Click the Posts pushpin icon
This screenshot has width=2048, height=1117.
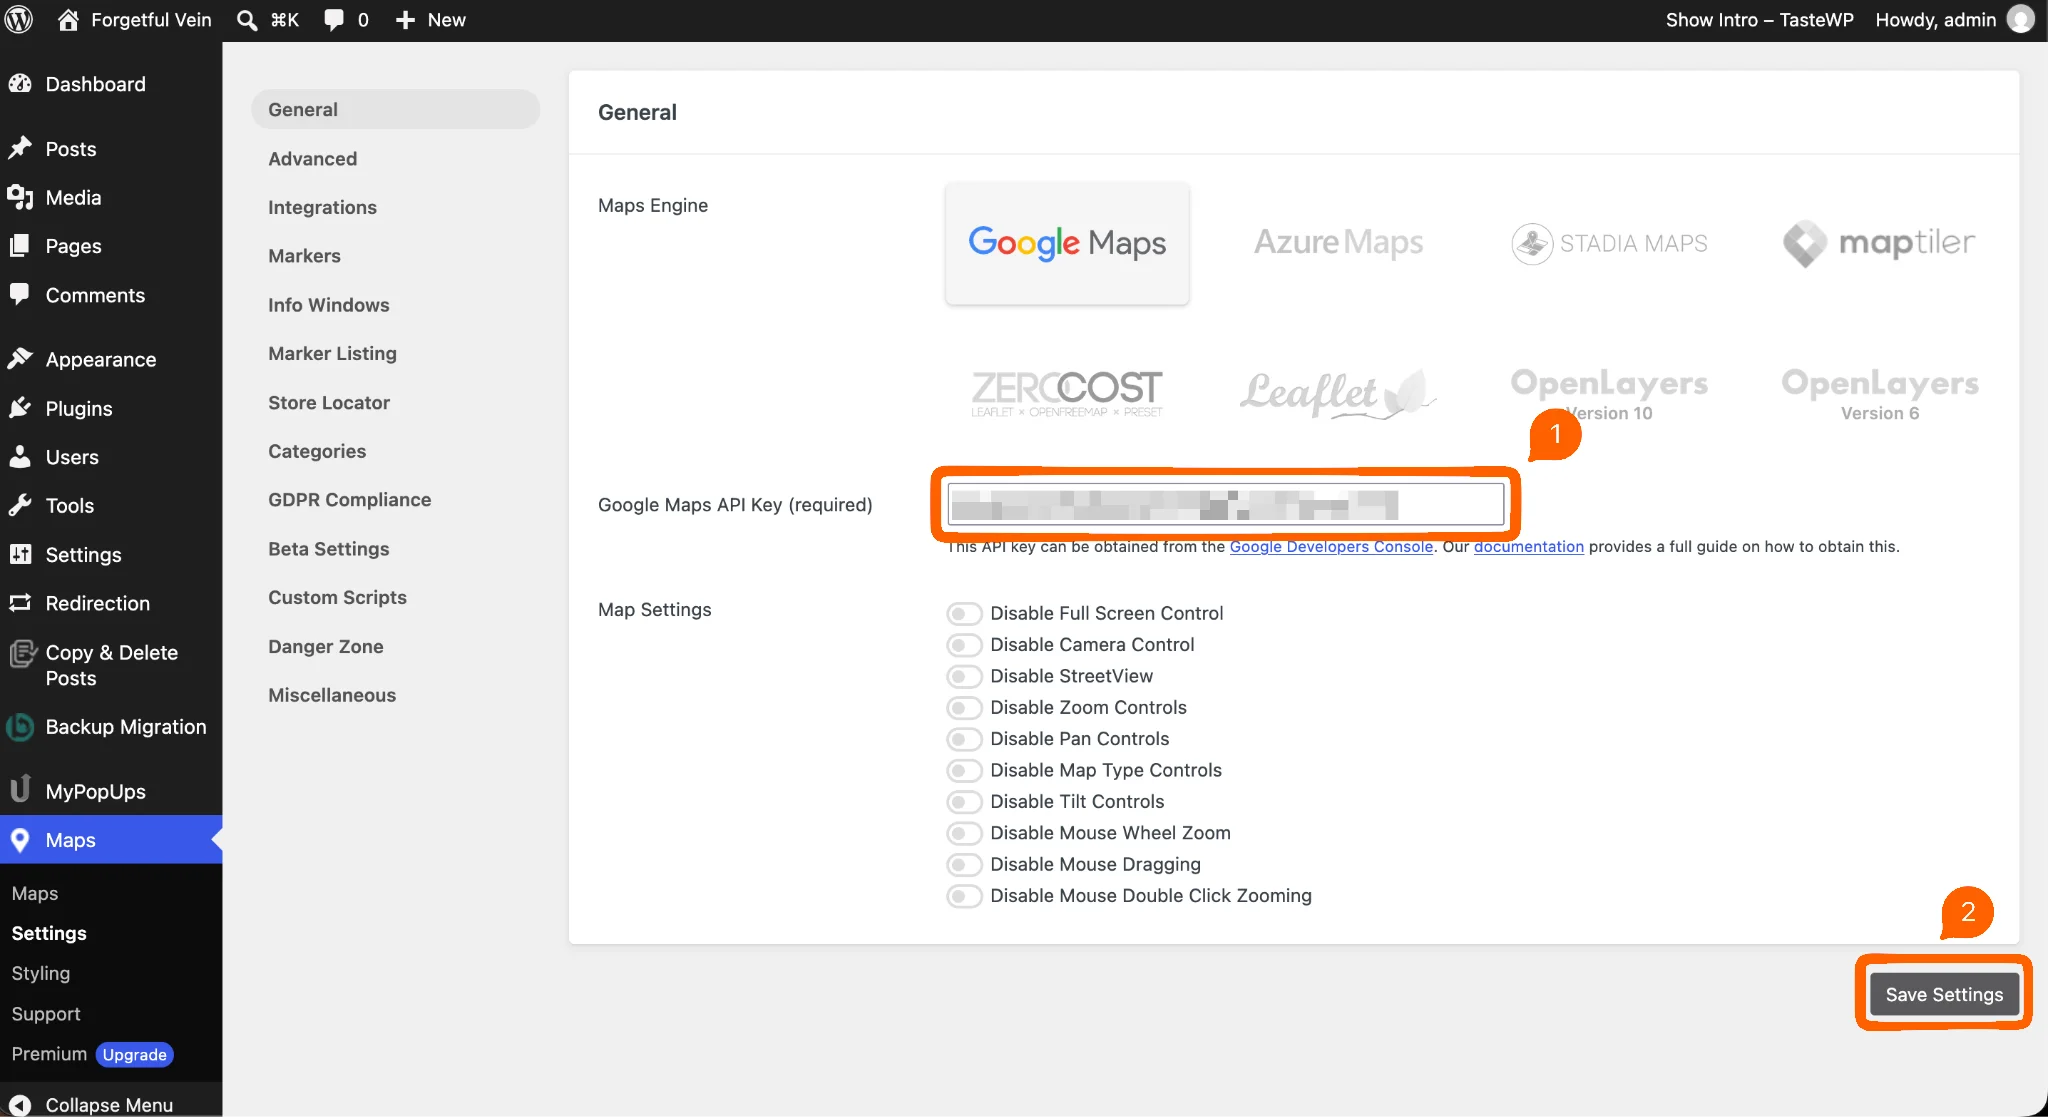point(20,148)
